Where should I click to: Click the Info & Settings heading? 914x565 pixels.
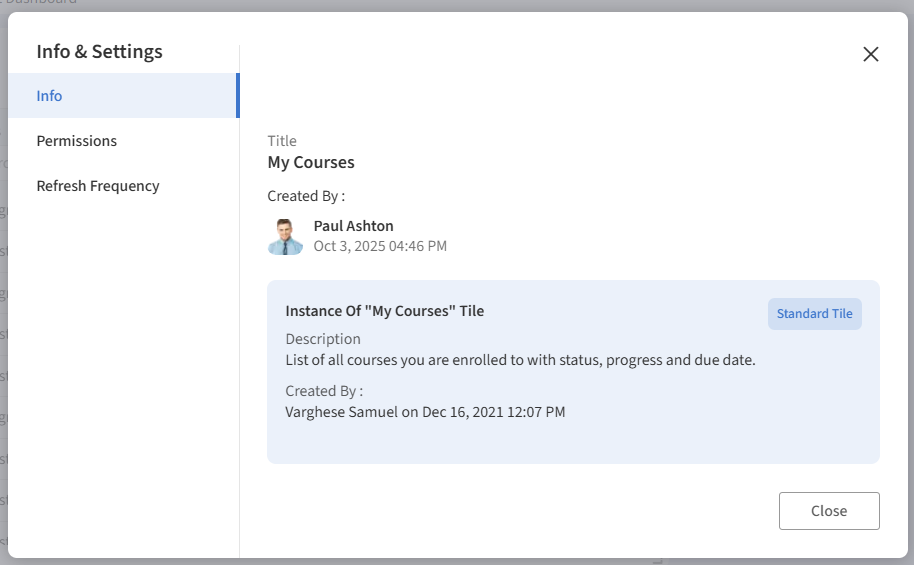point(99,52)
